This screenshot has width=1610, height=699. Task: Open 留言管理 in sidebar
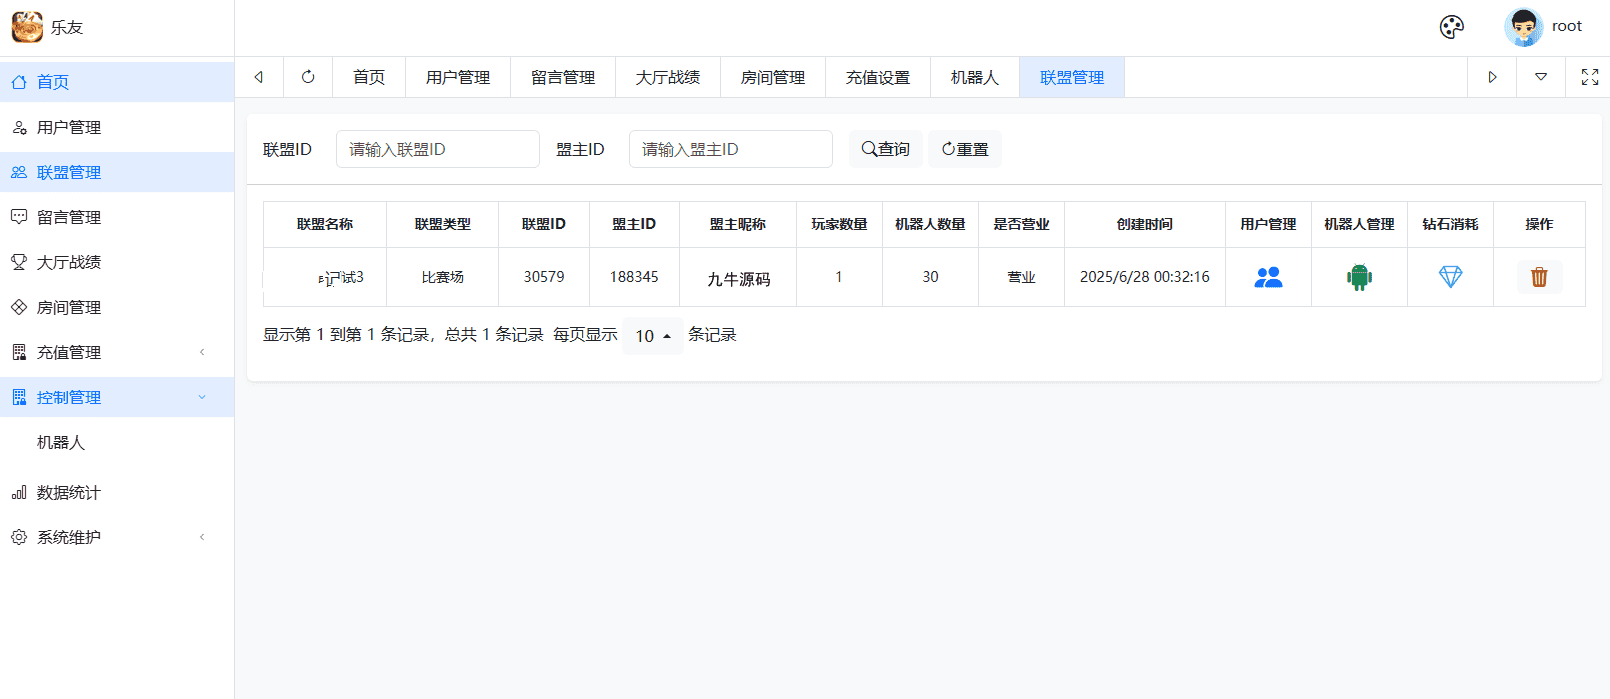(117, 217)
